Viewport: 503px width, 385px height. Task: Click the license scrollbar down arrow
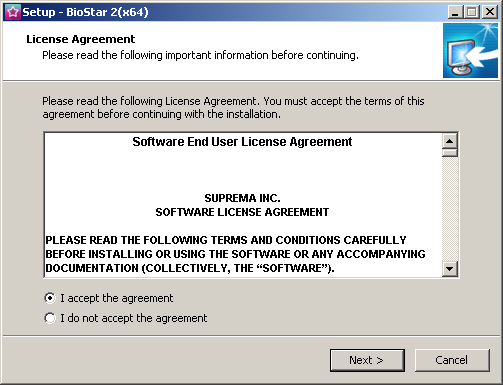[450, 269]
